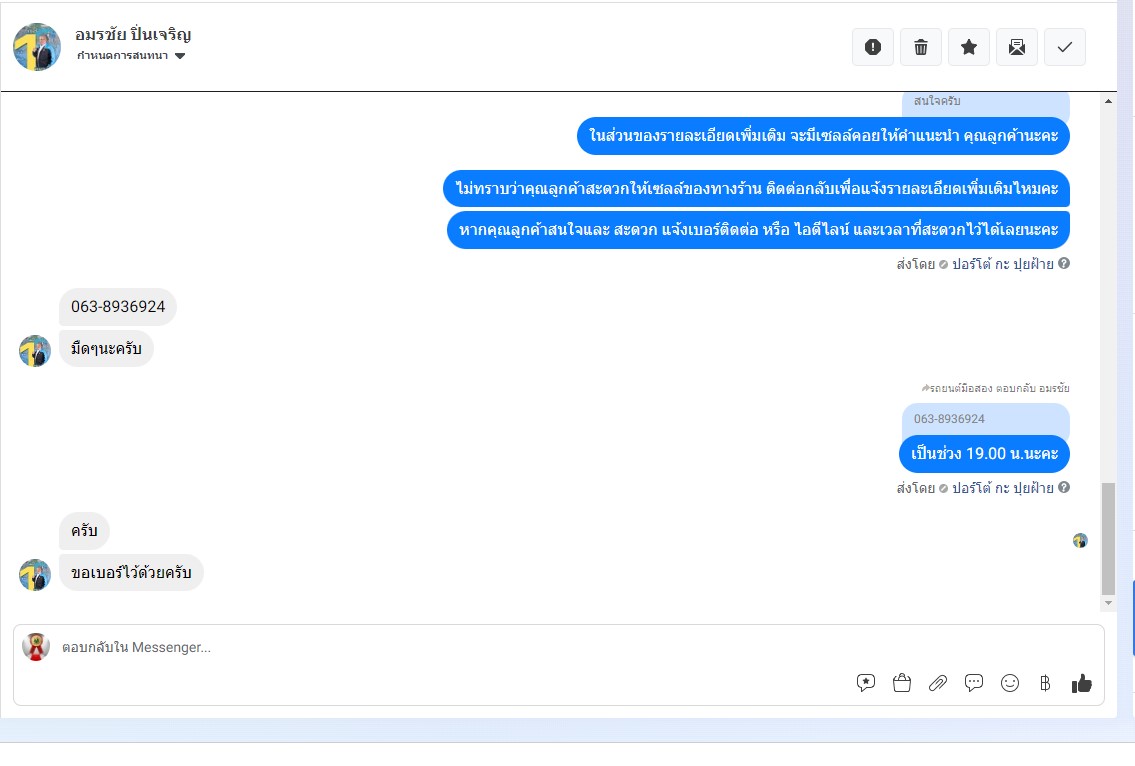
Task: Attach a file with paperclip icon
Action: pyautogui.click(x=938, y=683)
